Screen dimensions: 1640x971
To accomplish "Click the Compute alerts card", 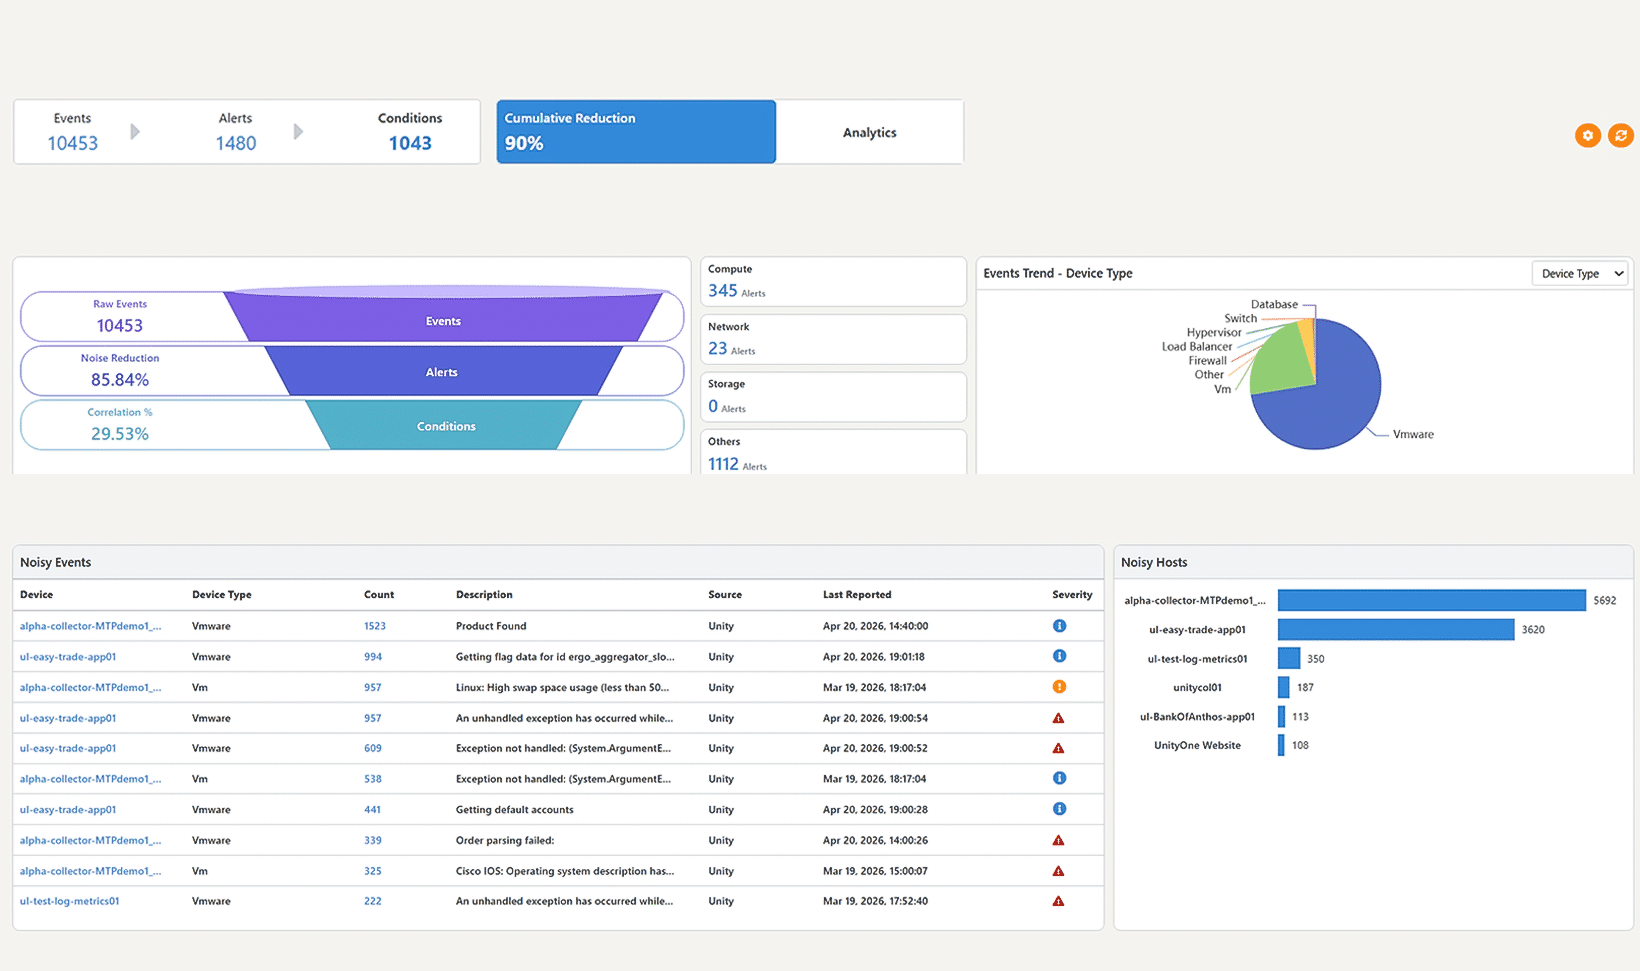I will pos(832,282).
